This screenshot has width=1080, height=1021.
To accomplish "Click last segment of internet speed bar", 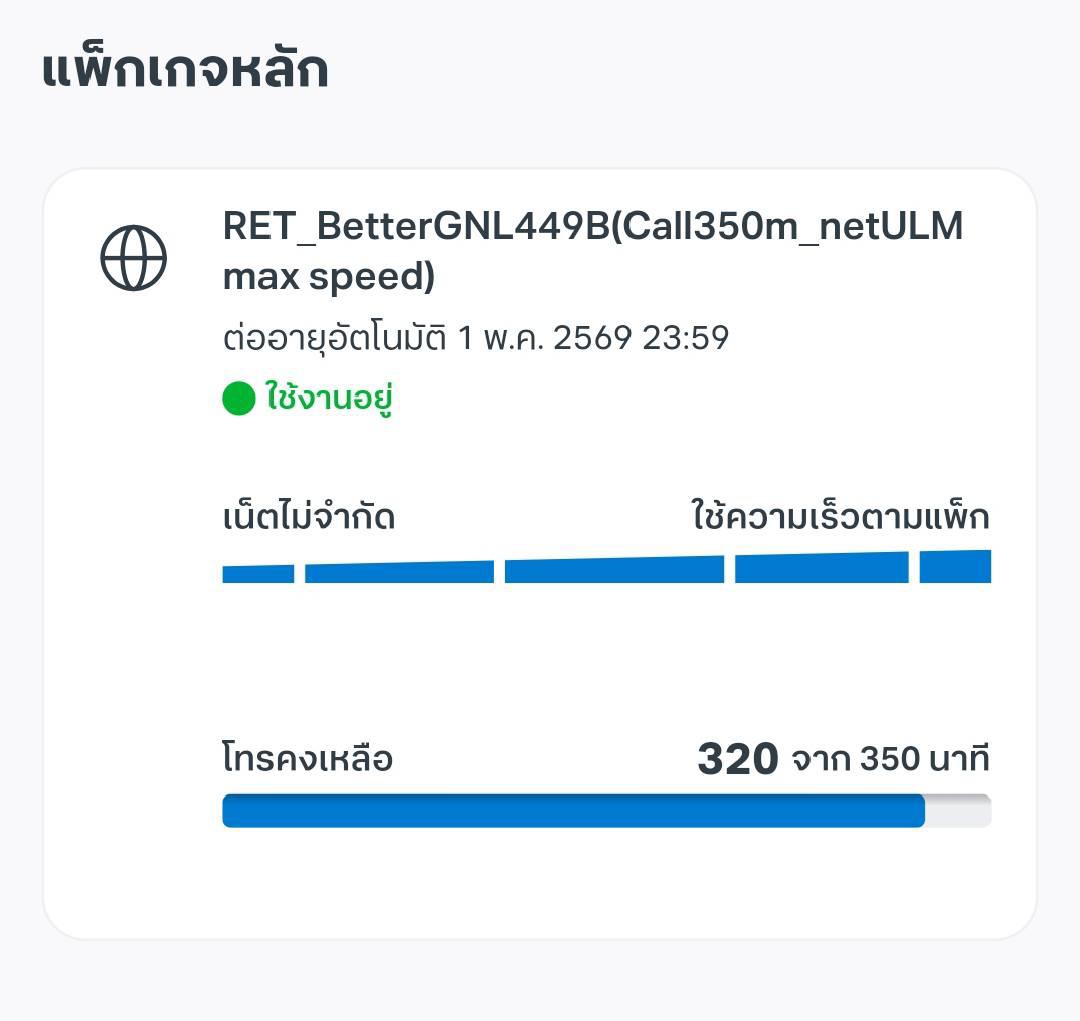I will tap(955, 566).
